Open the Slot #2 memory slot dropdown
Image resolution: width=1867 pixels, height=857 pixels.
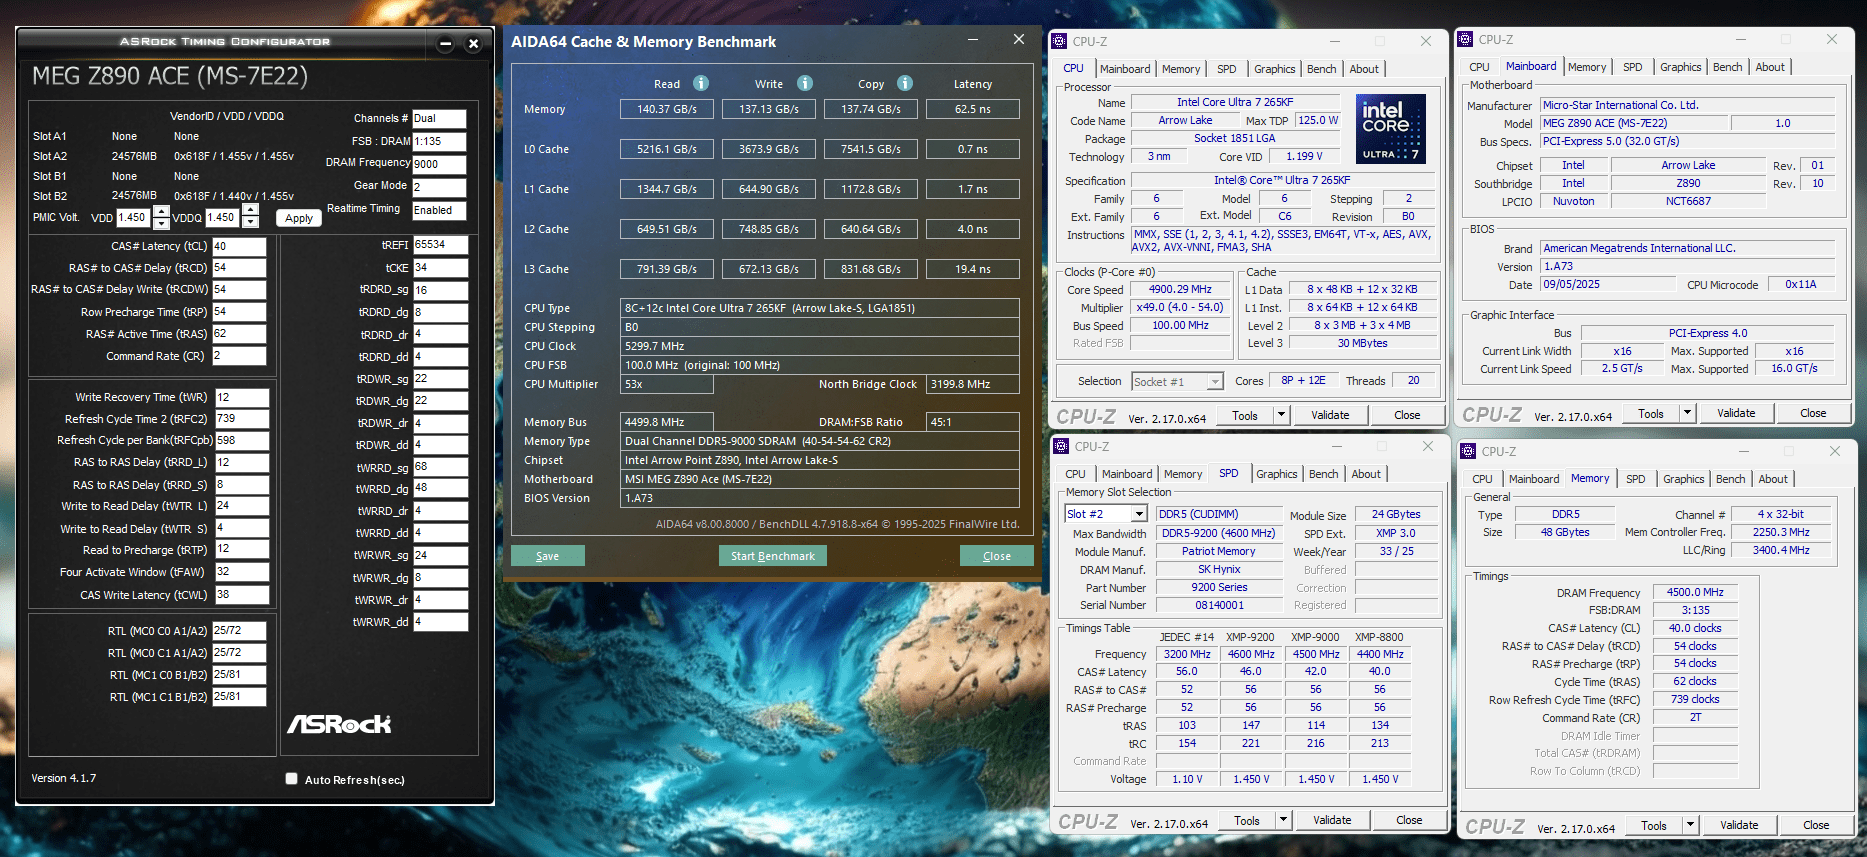tap(1138, 514)
